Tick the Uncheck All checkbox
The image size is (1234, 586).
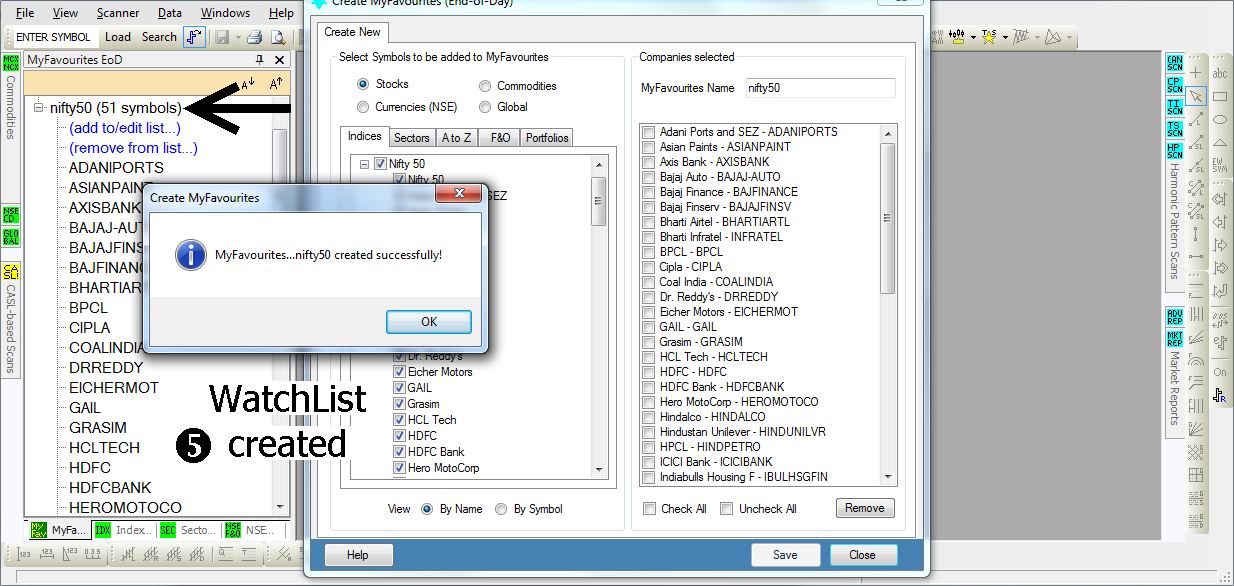pos(727,509)
